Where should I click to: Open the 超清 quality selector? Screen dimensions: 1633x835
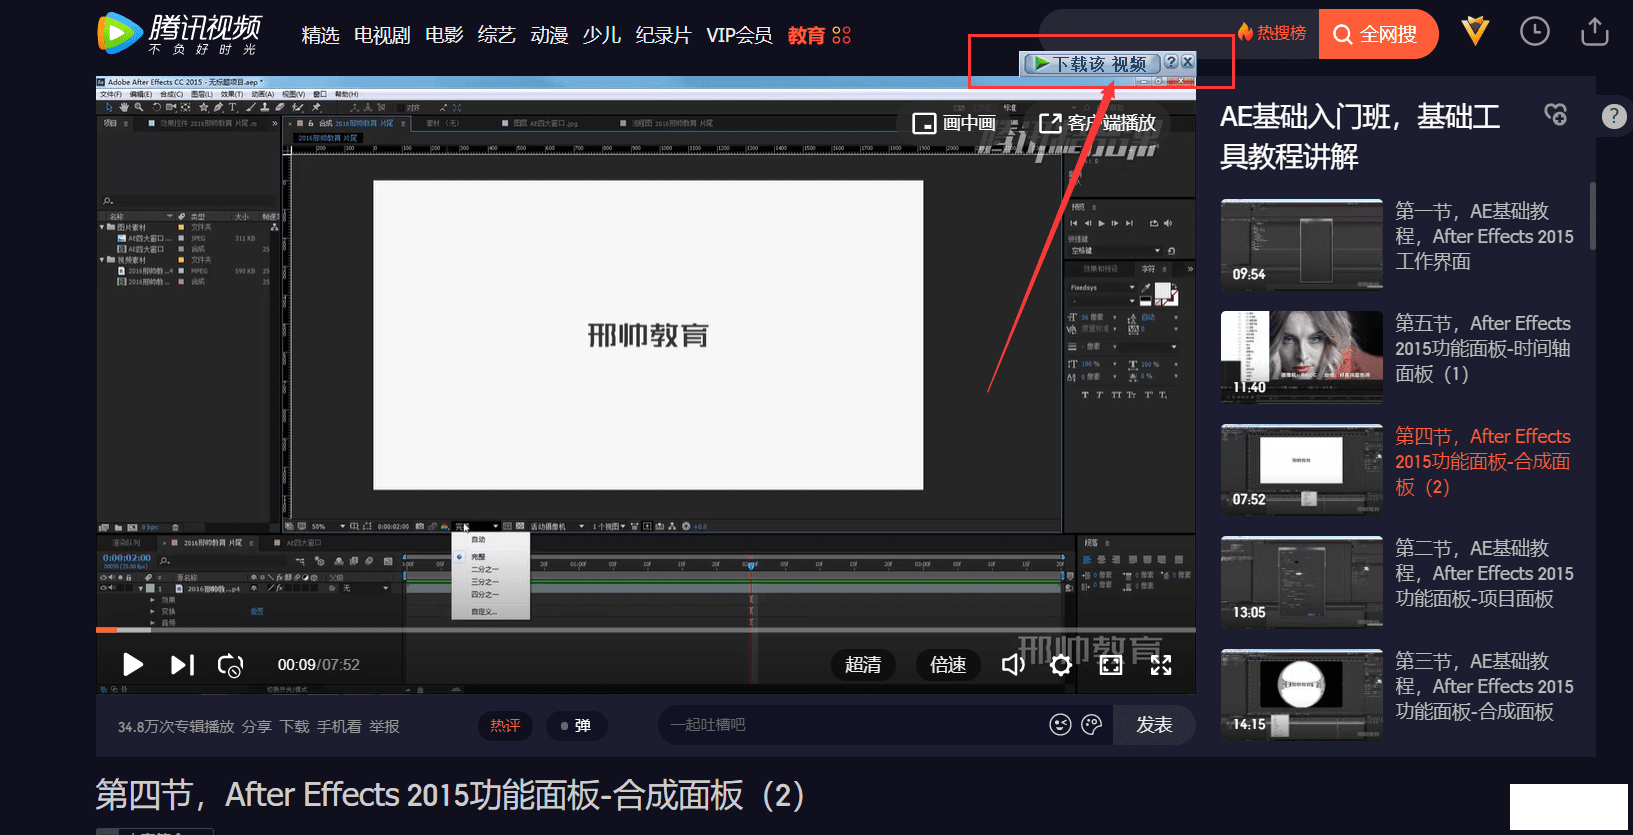[x=863, y=665]
